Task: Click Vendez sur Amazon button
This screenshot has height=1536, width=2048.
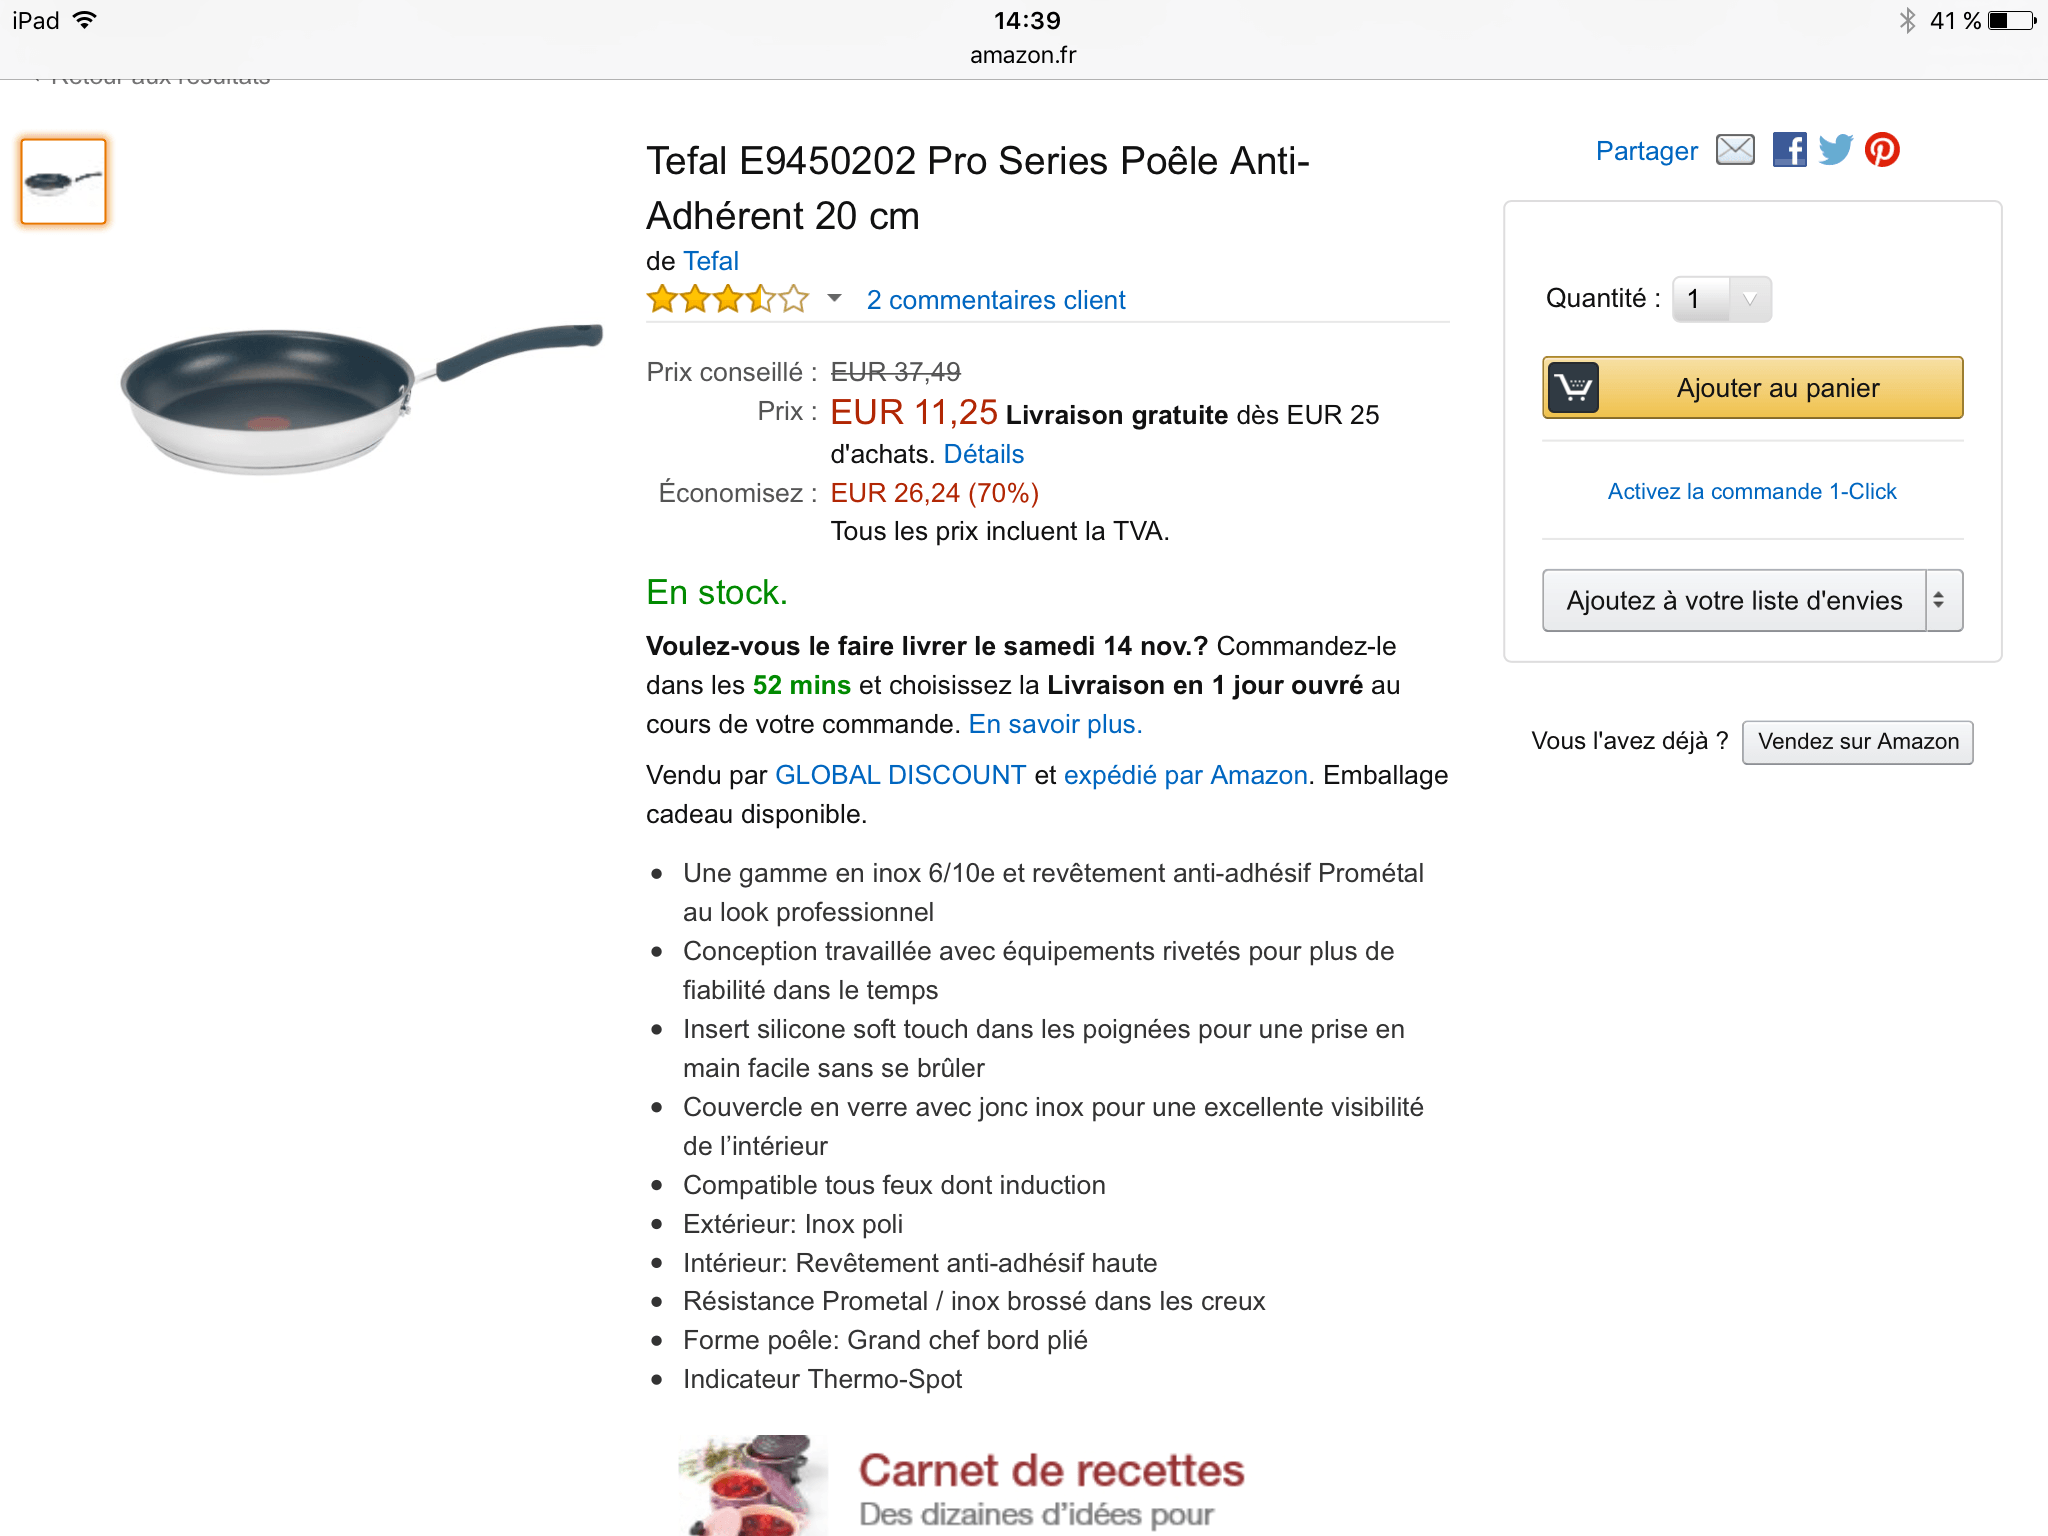Action: point(1858,742)
